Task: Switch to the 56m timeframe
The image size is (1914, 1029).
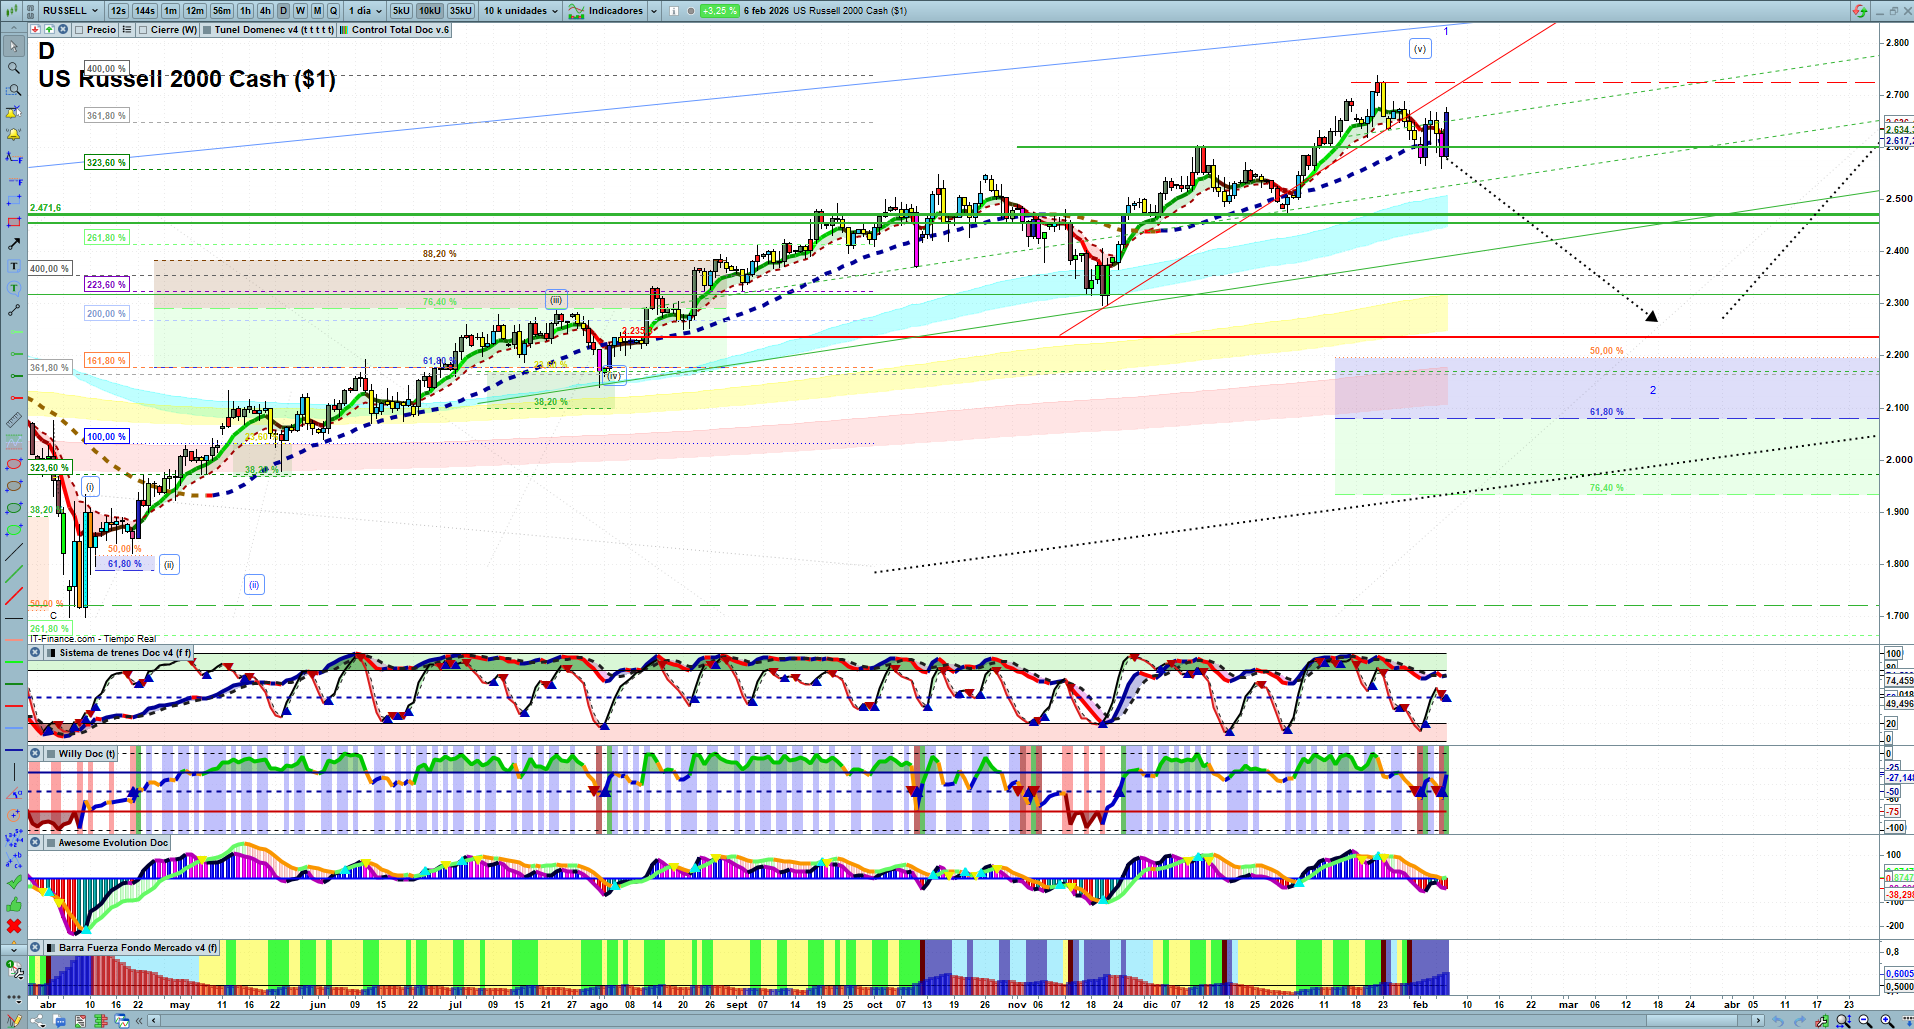Action: point(222,11)
